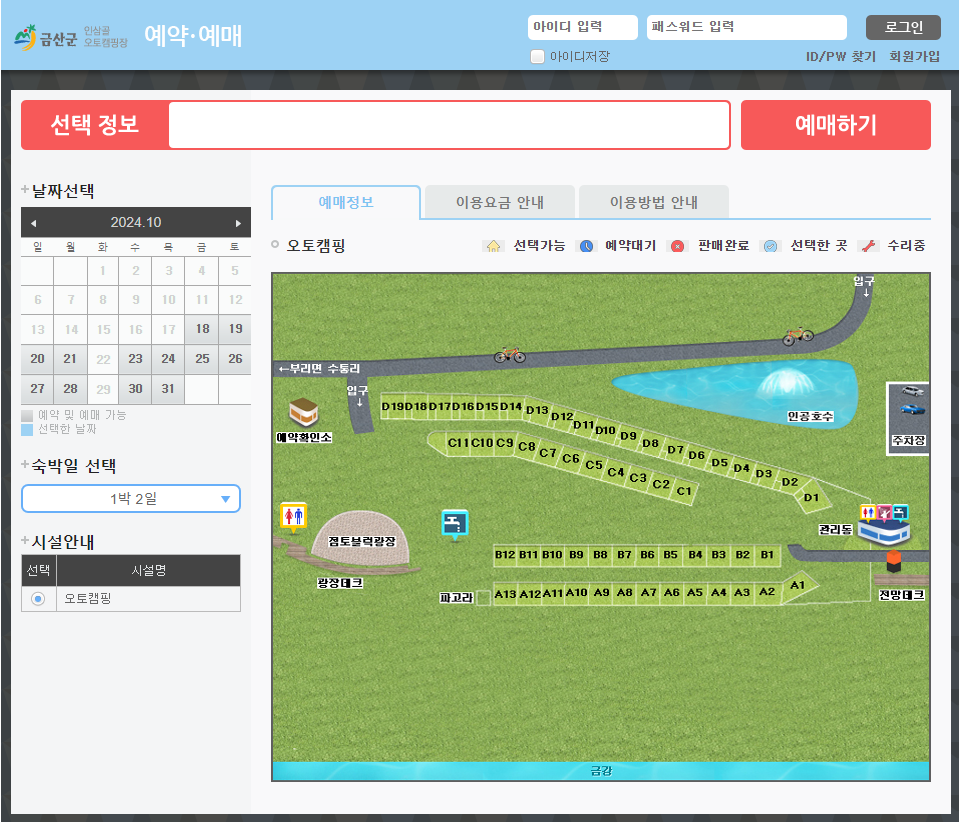Select October 20 in the calendar
This screenshot has height=822, width=959.
pyautogui.click(x=37, y=359)
